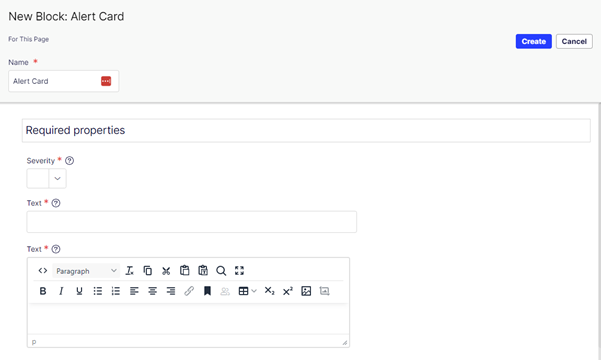The width and height of the screenshot is (601, 360).
Task: Toggle underline formatting
Action: pyautogui.click(x=79, y=291)
